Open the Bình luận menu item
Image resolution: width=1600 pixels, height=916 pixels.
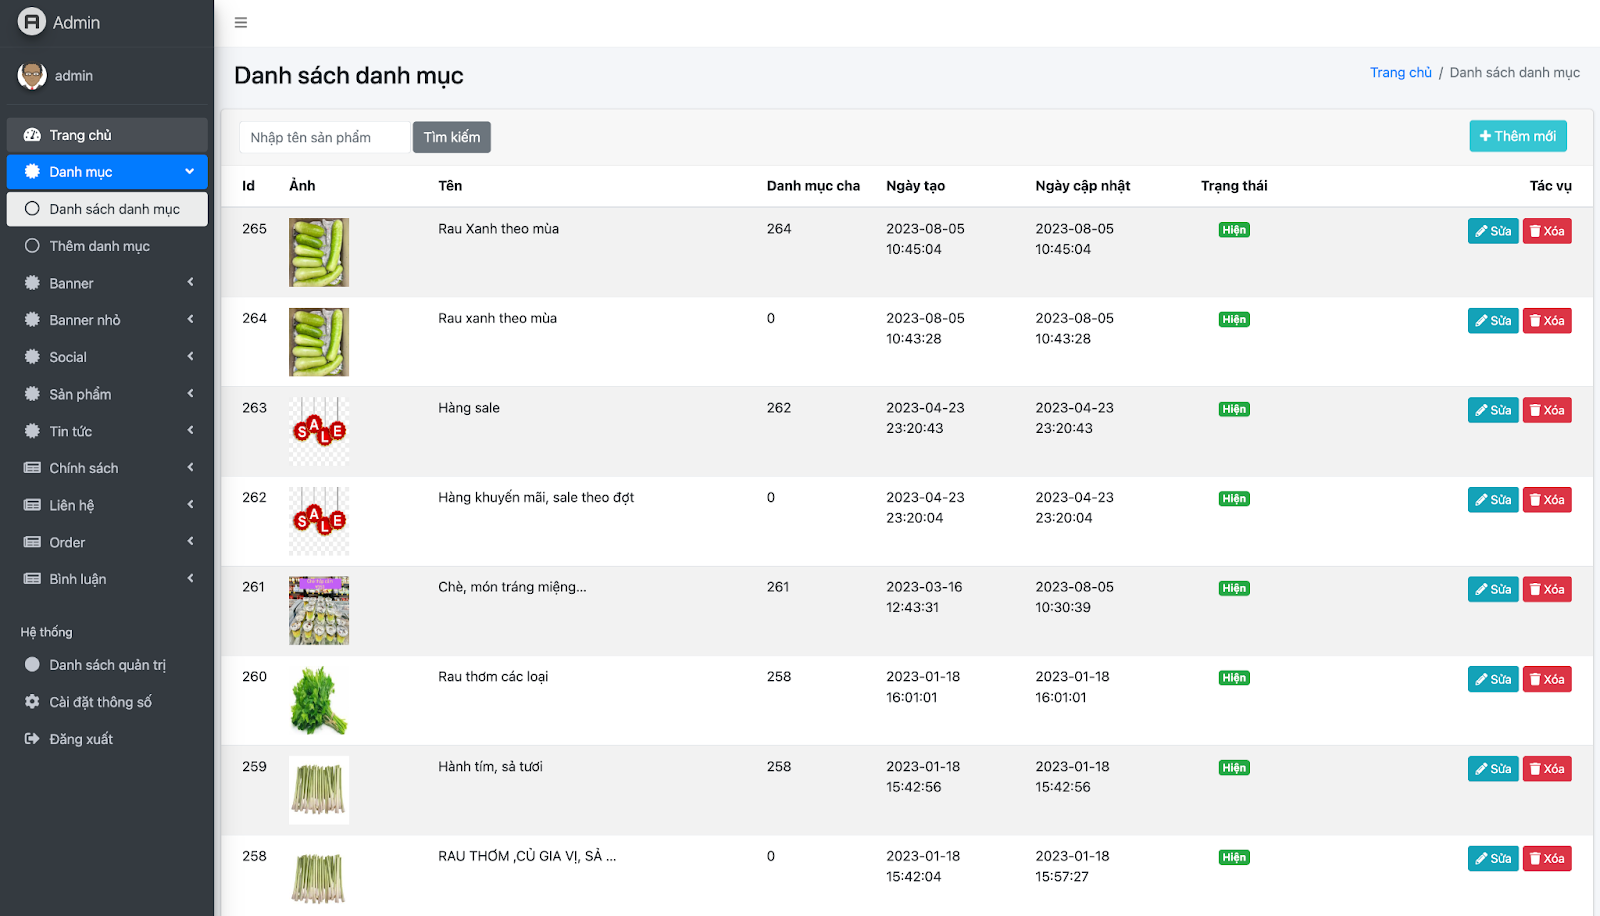click(x=78, y=579)
